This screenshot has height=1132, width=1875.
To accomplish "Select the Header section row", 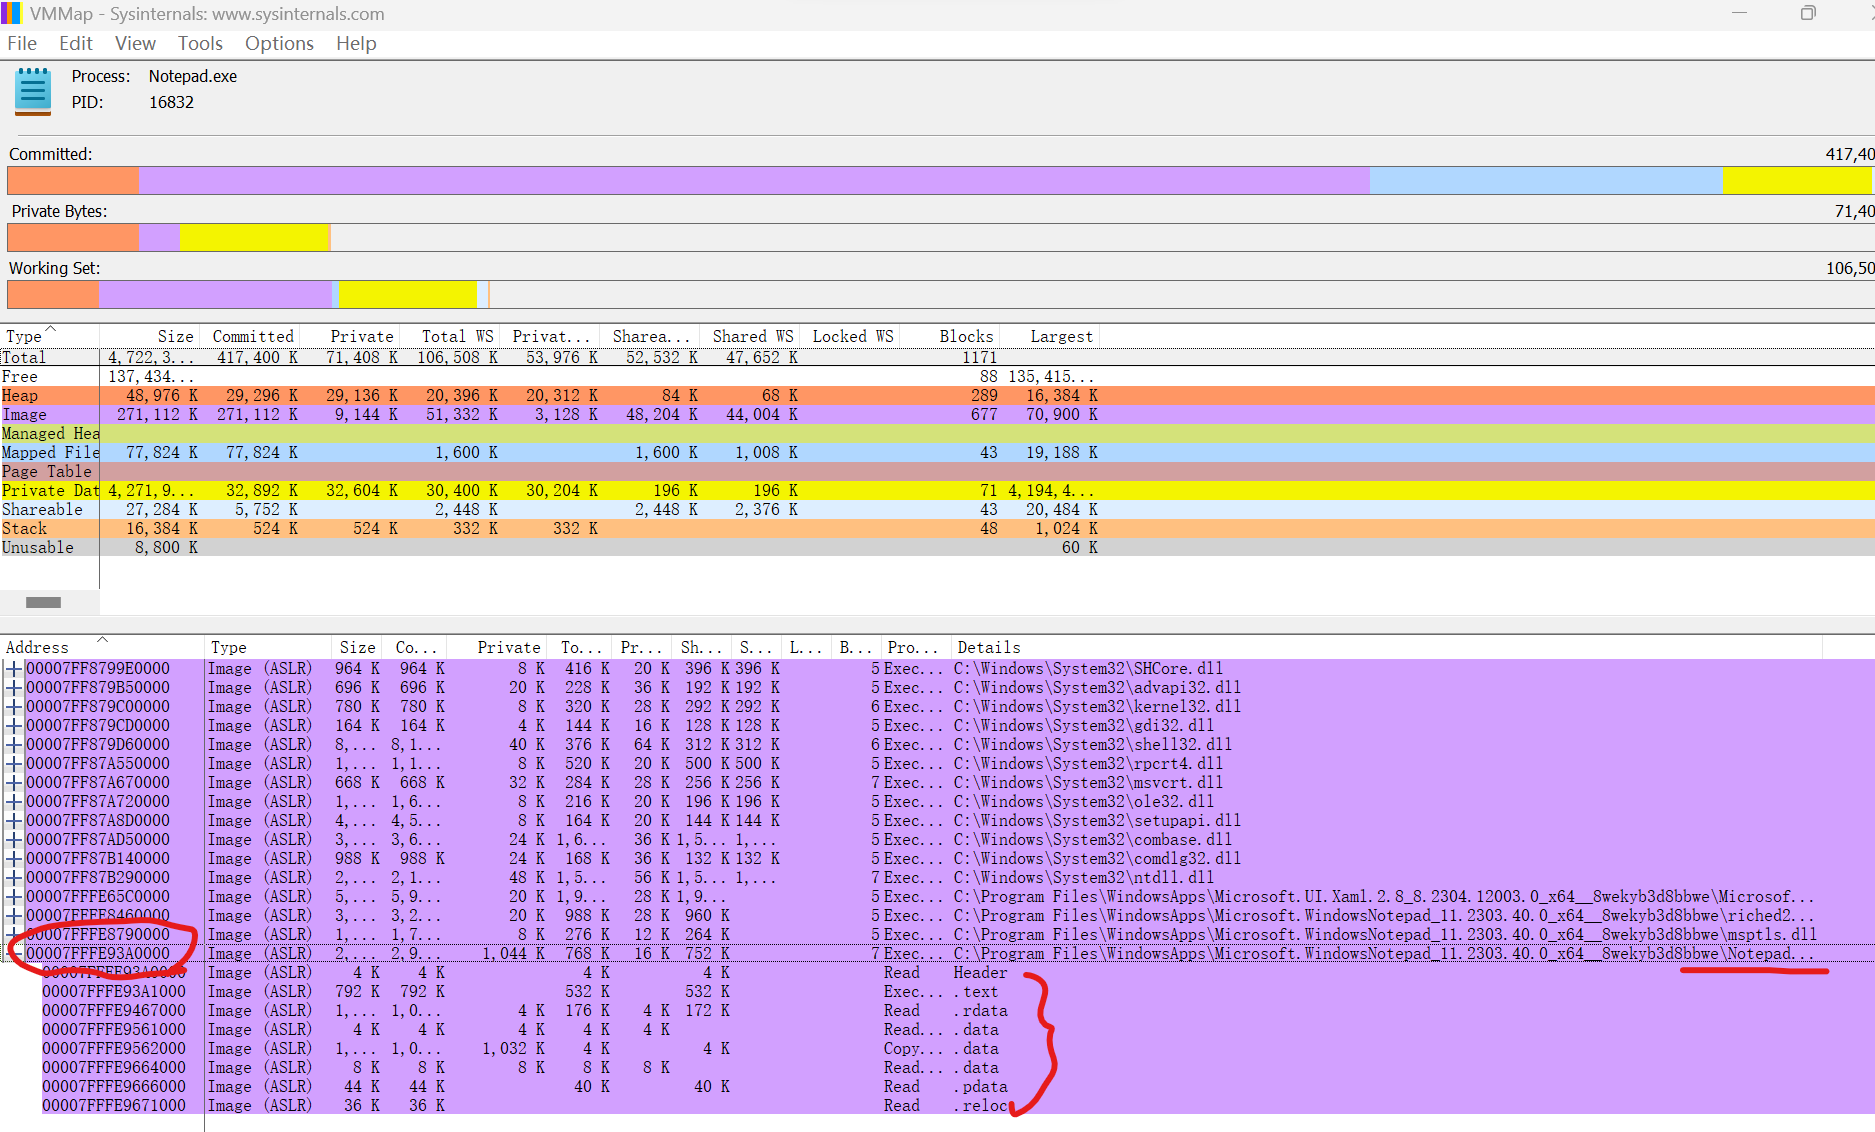I will (937, 972).
